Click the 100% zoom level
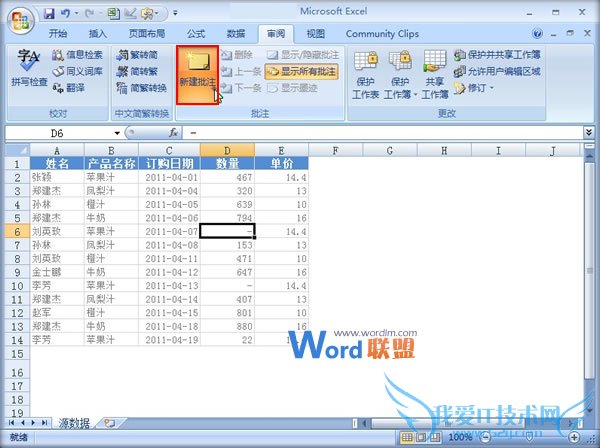The width and height of the screenshot is (600, 448). tap(460, 437)
